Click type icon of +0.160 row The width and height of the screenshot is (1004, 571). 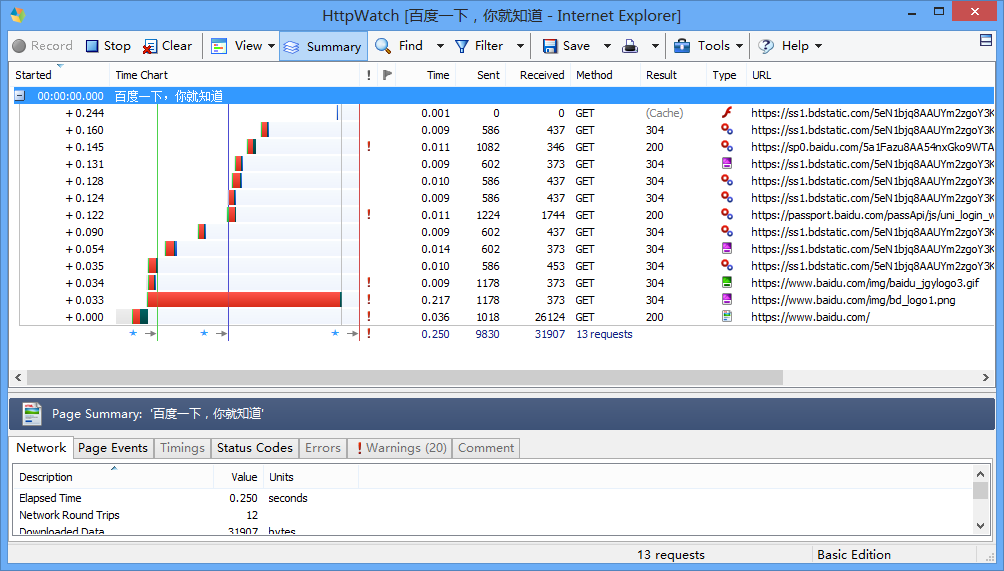(x=727, y=129)
